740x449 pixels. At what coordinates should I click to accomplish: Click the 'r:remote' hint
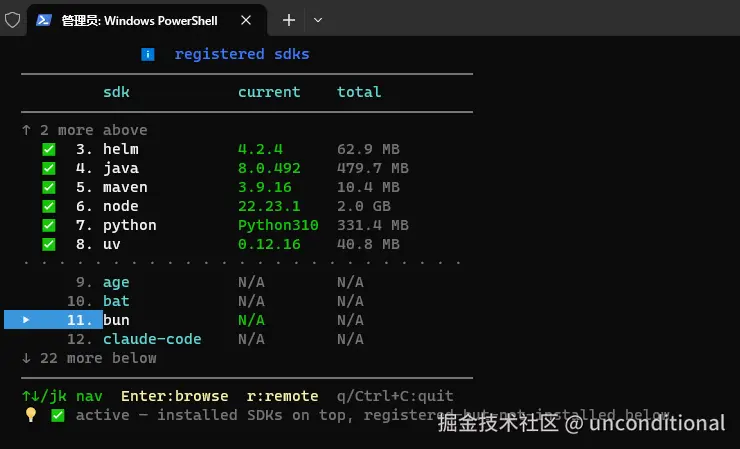tap(282, 396)
